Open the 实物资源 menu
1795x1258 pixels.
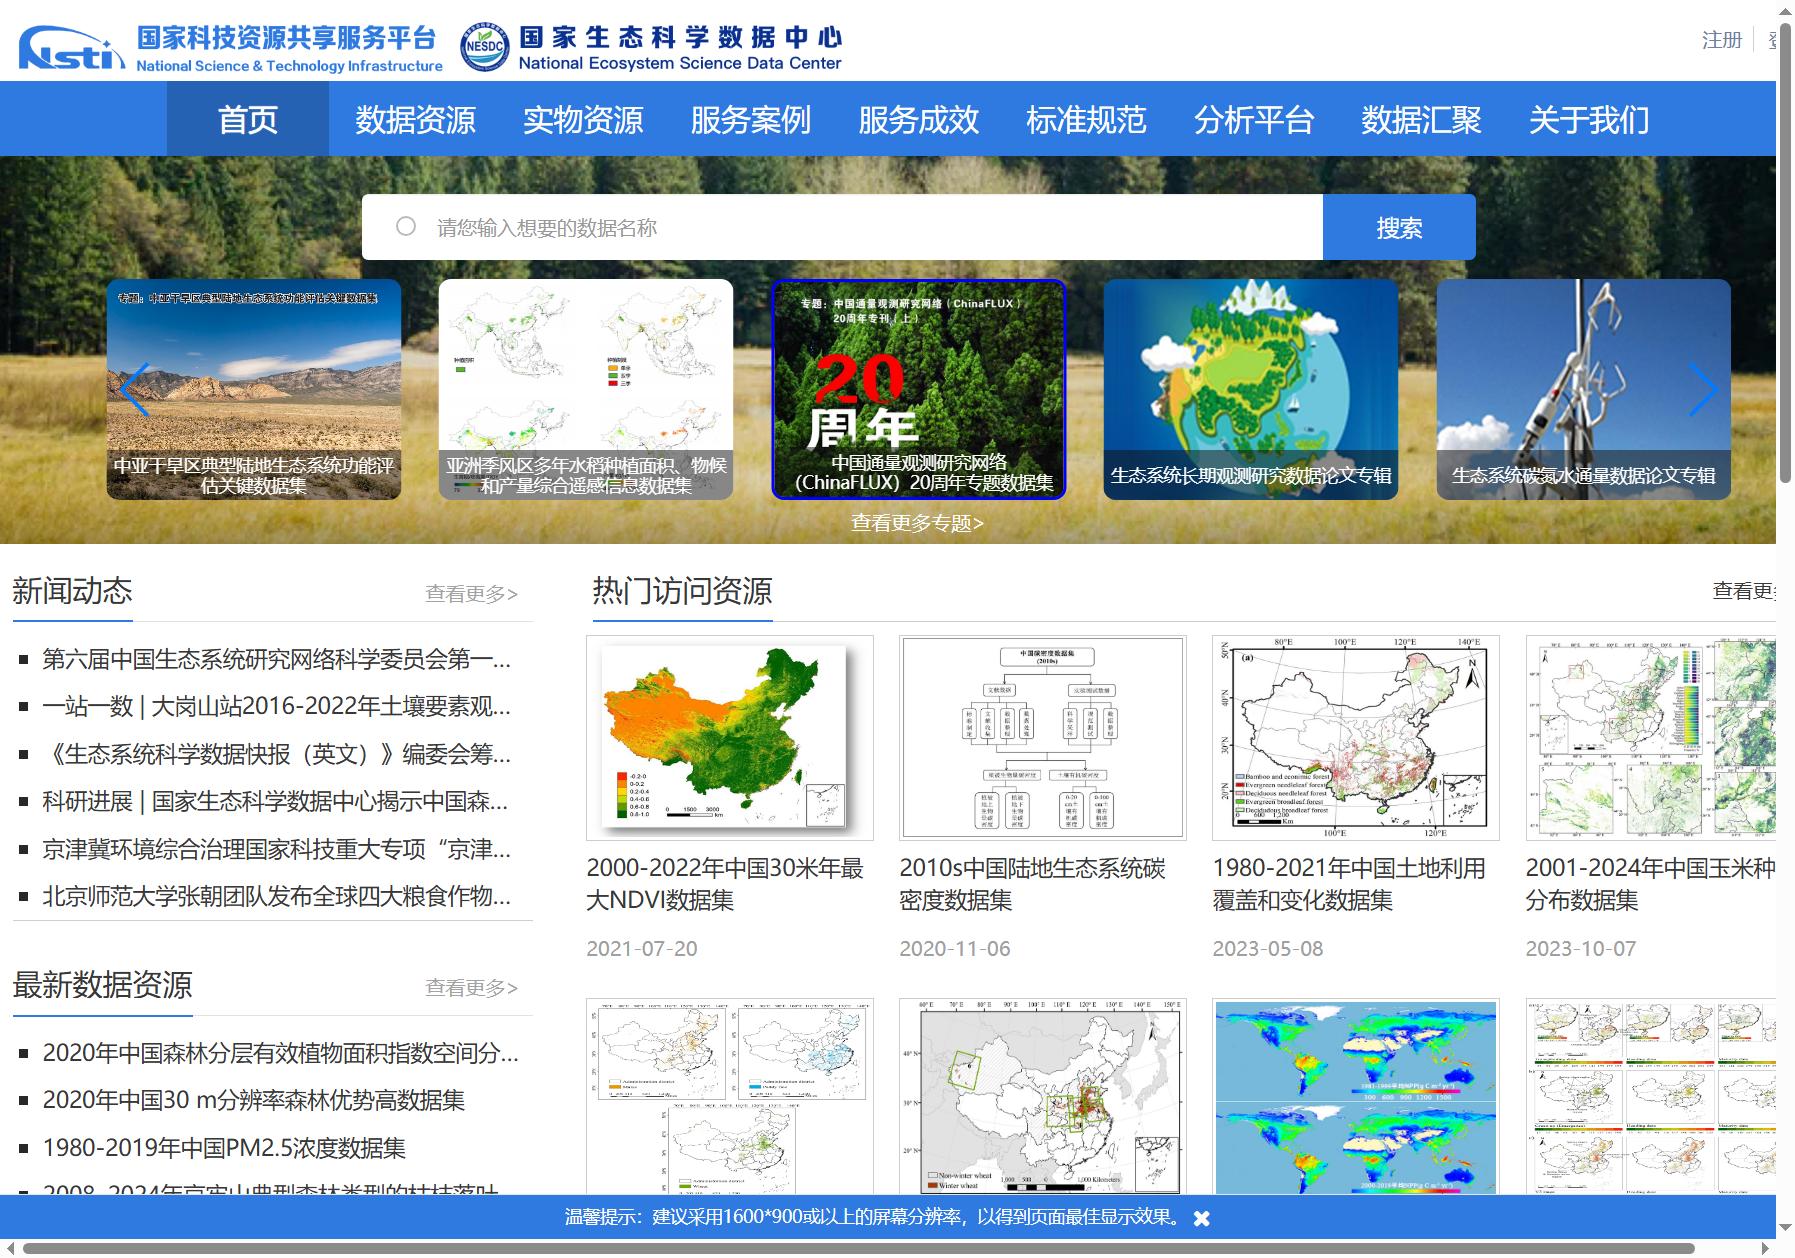click(x=583, y=119)
